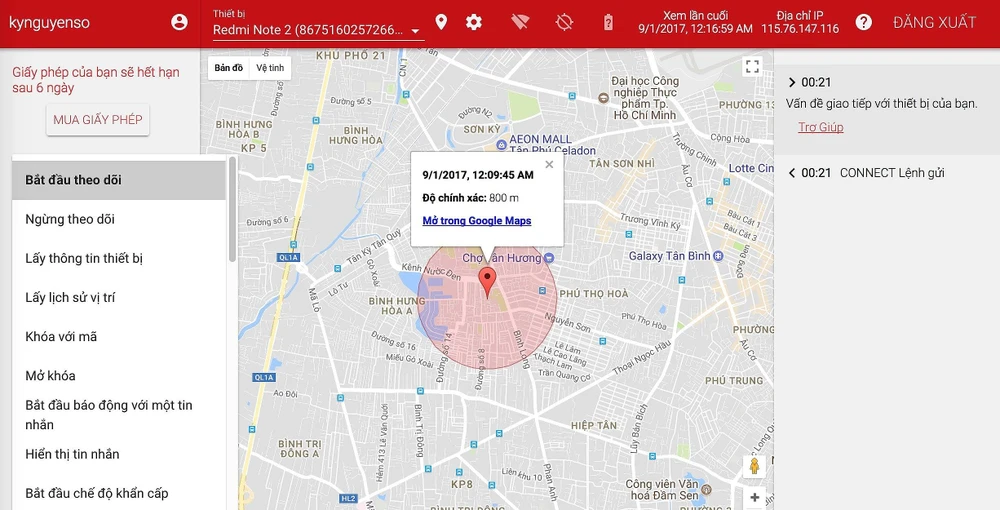Toggle fullscreen map view
The width and height of the screenshot is (1000, 510).
(753, 66)
